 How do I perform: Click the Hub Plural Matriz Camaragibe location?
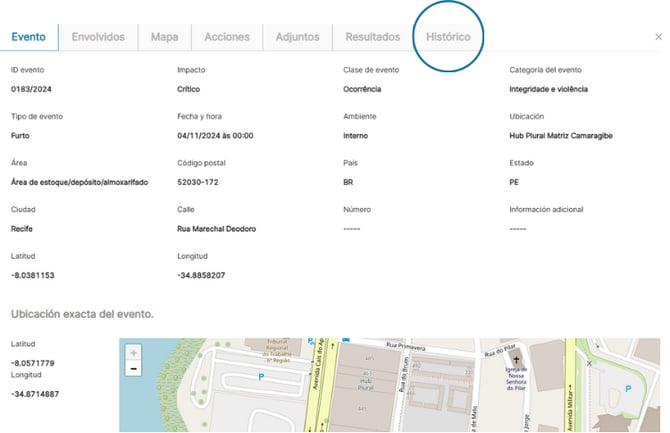(x=562, y=135)
